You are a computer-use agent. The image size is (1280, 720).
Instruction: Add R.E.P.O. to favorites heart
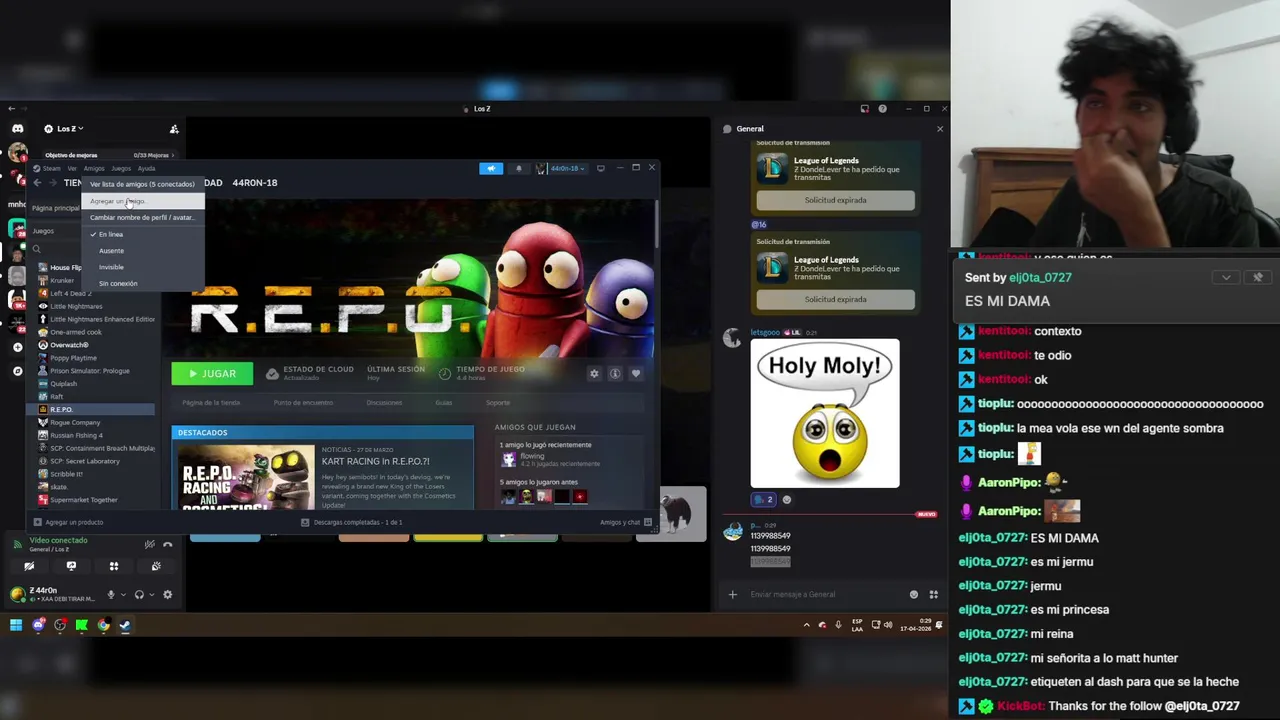(635, 374)
